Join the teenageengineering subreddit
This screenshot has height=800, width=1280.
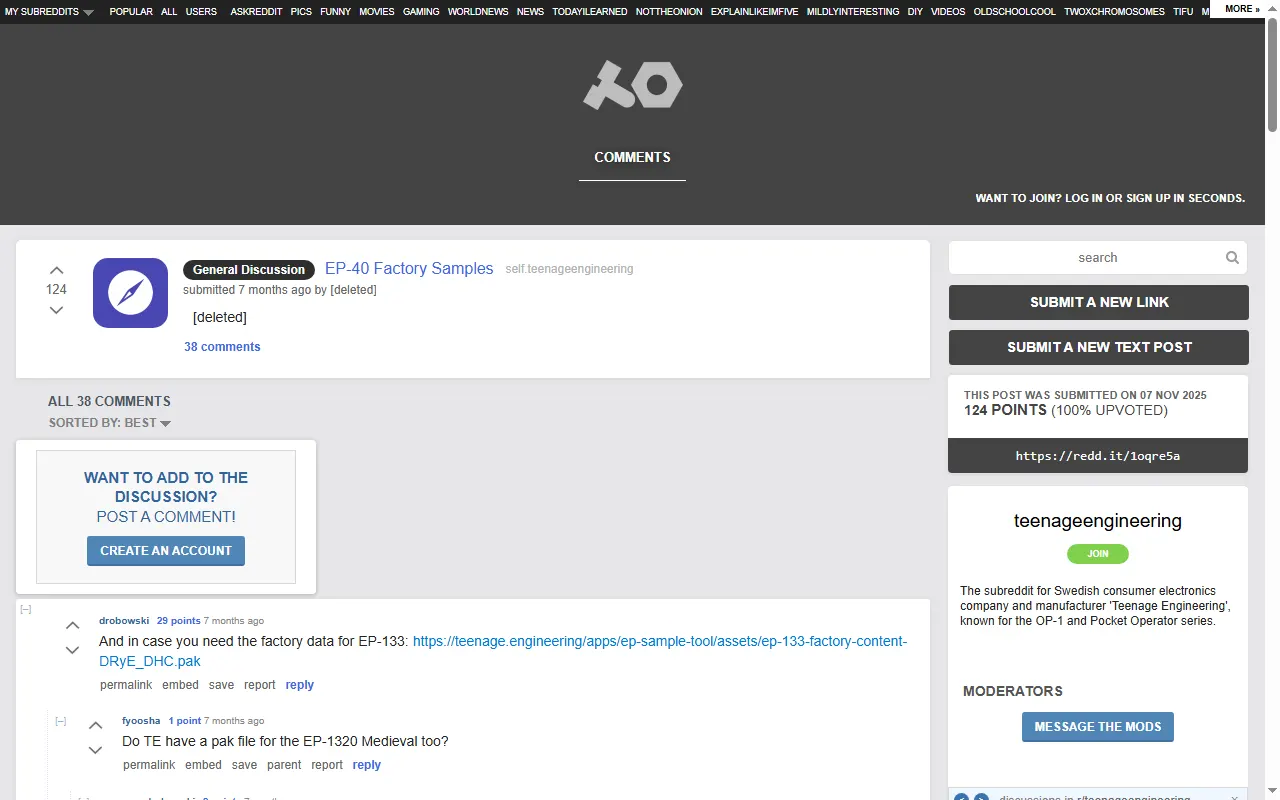(x=1098, y=553)
